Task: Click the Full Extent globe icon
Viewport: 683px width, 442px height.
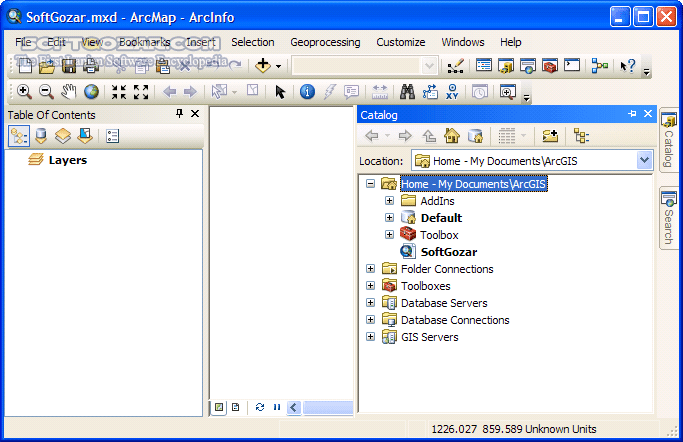Action: (91, 92)
